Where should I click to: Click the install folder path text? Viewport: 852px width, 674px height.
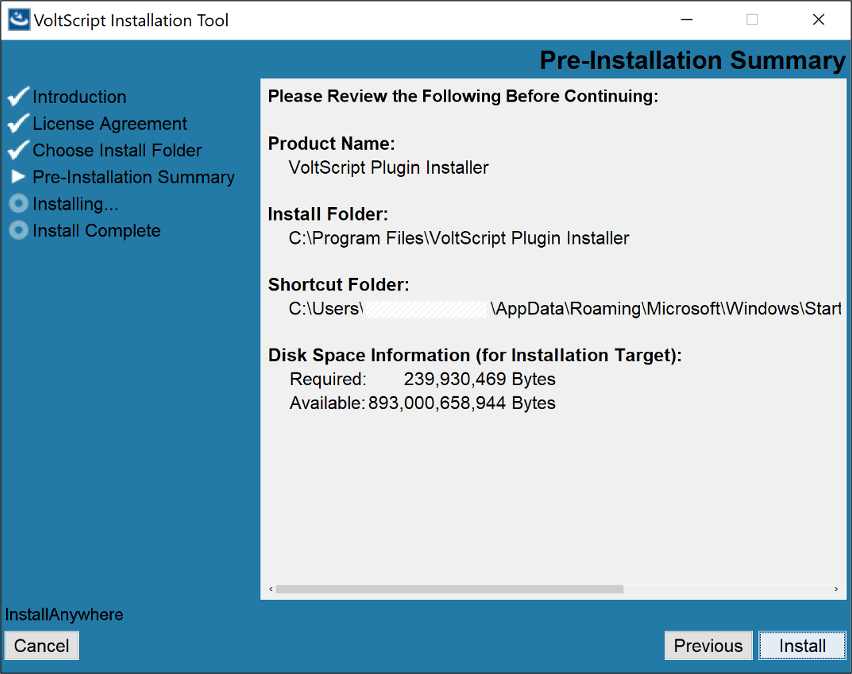click(x=459, y=238)
